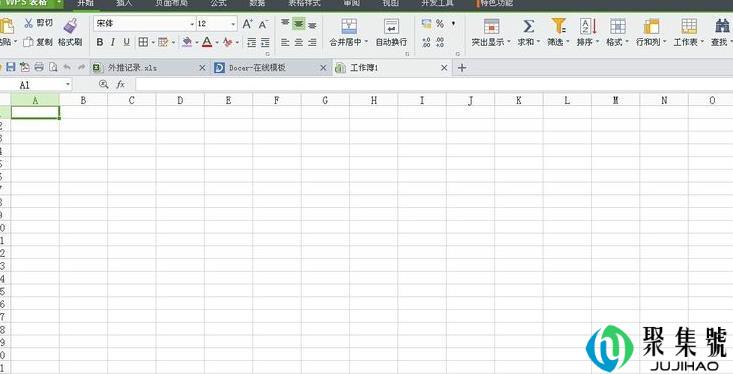Click the Format Painter brush icon
Screen dimensions: 733x374
(x=71, y=26)
